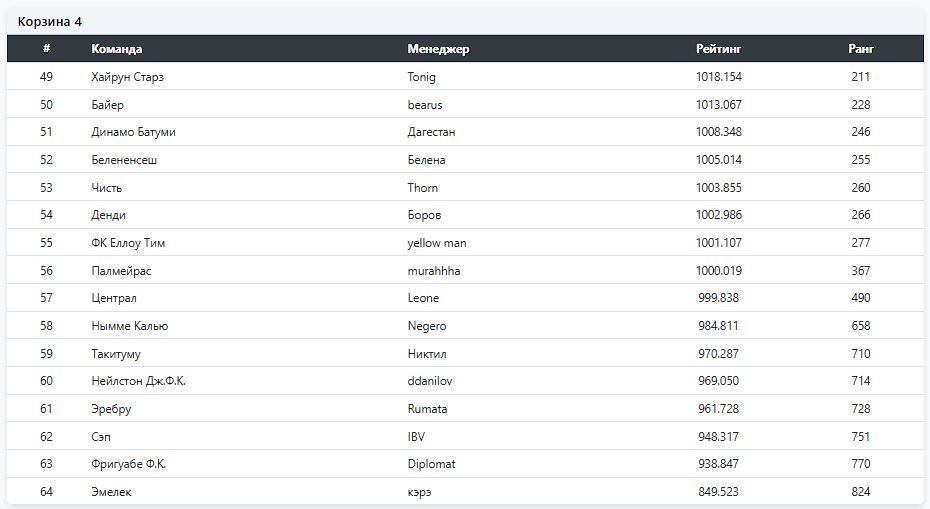Click the Менеджер column header
This screenshot has width=930, height=509.
click(x=438, y=49)
